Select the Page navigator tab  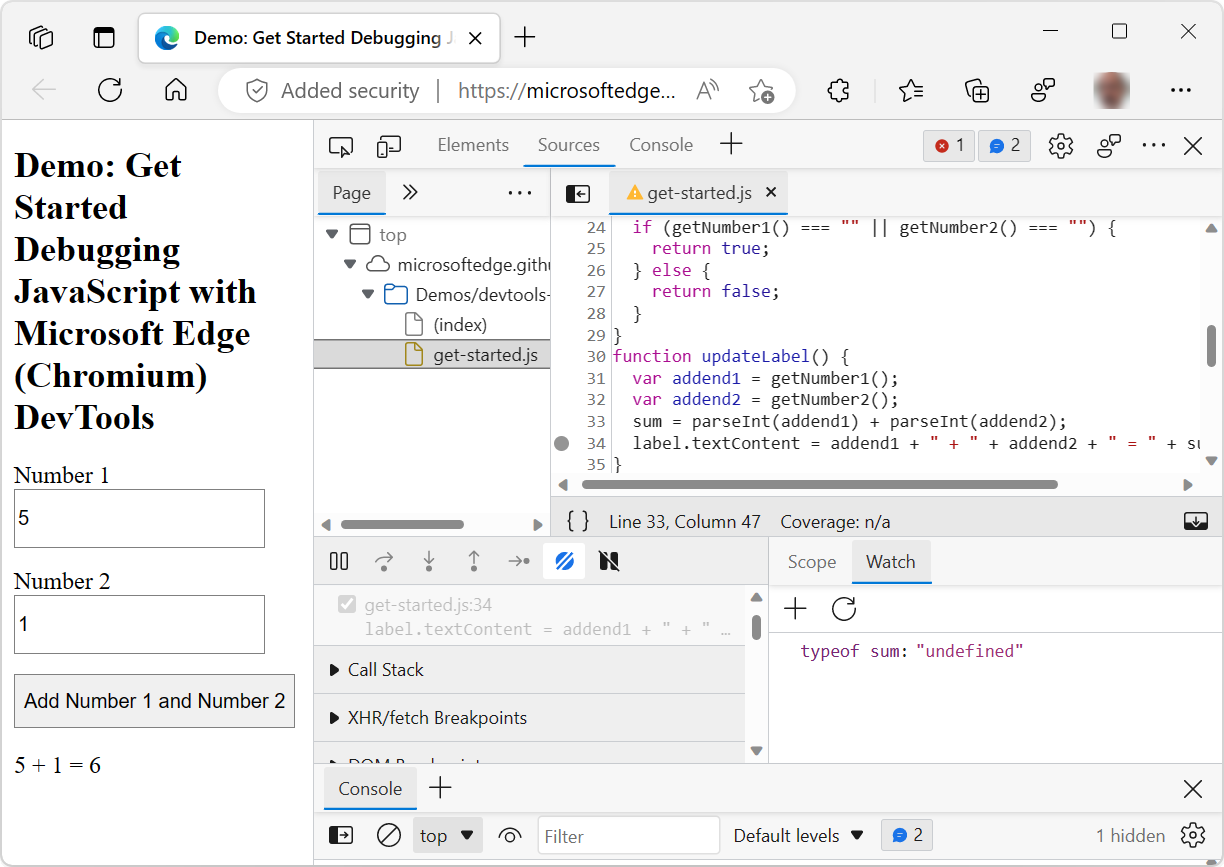352,193
